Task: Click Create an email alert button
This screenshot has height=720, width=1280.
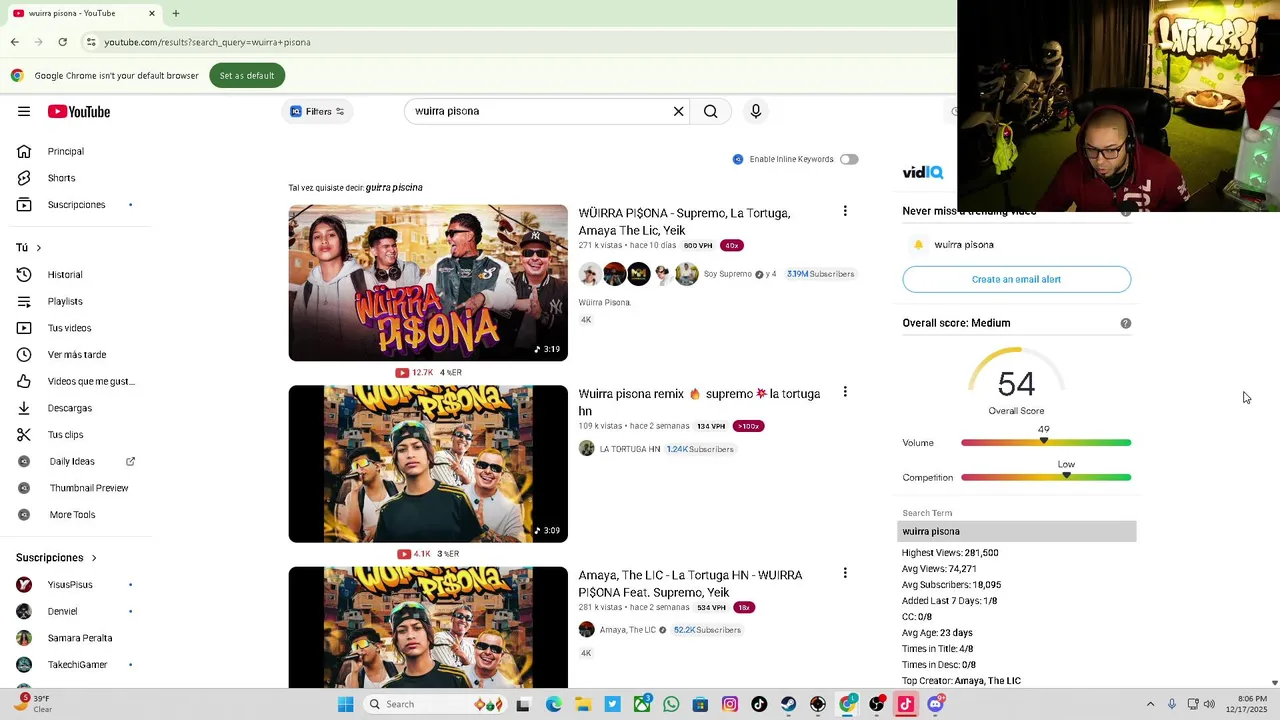Action: [x=1016, y=279]
